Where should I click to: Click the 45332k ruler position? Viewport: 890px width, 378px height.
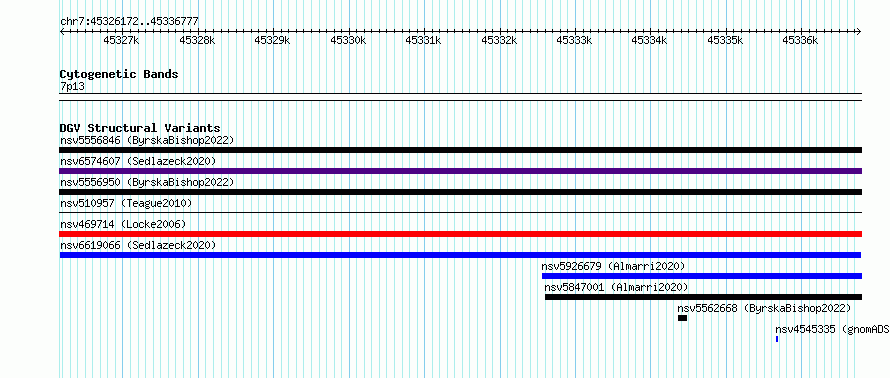(x=499, y=40)
